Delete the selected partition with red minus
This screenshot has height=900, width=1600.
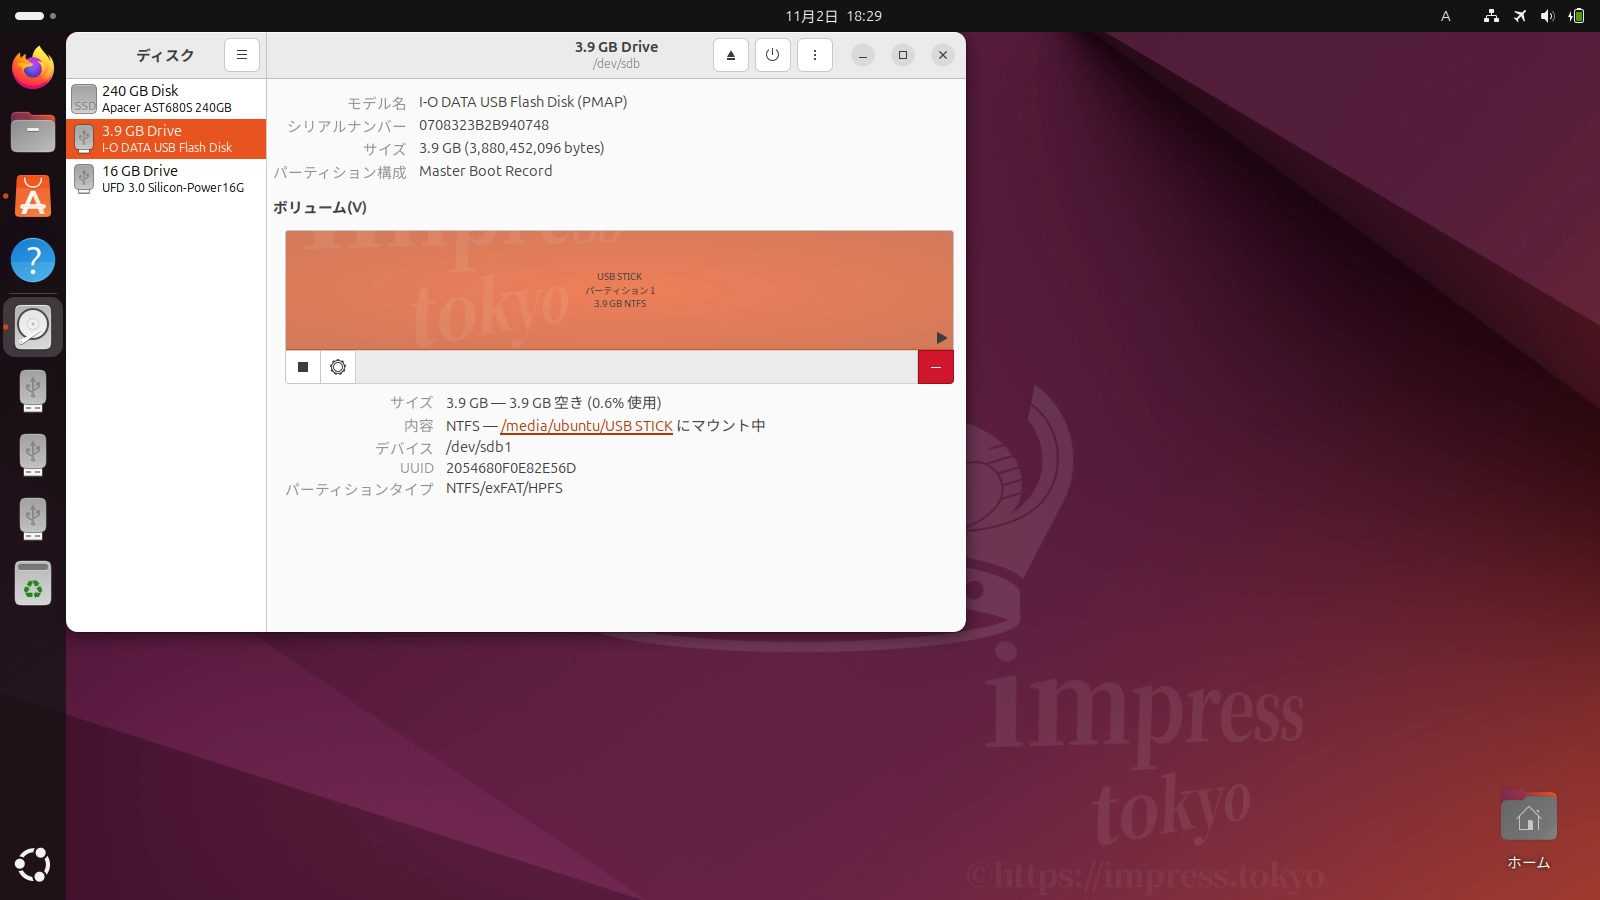tap(936, 367)
